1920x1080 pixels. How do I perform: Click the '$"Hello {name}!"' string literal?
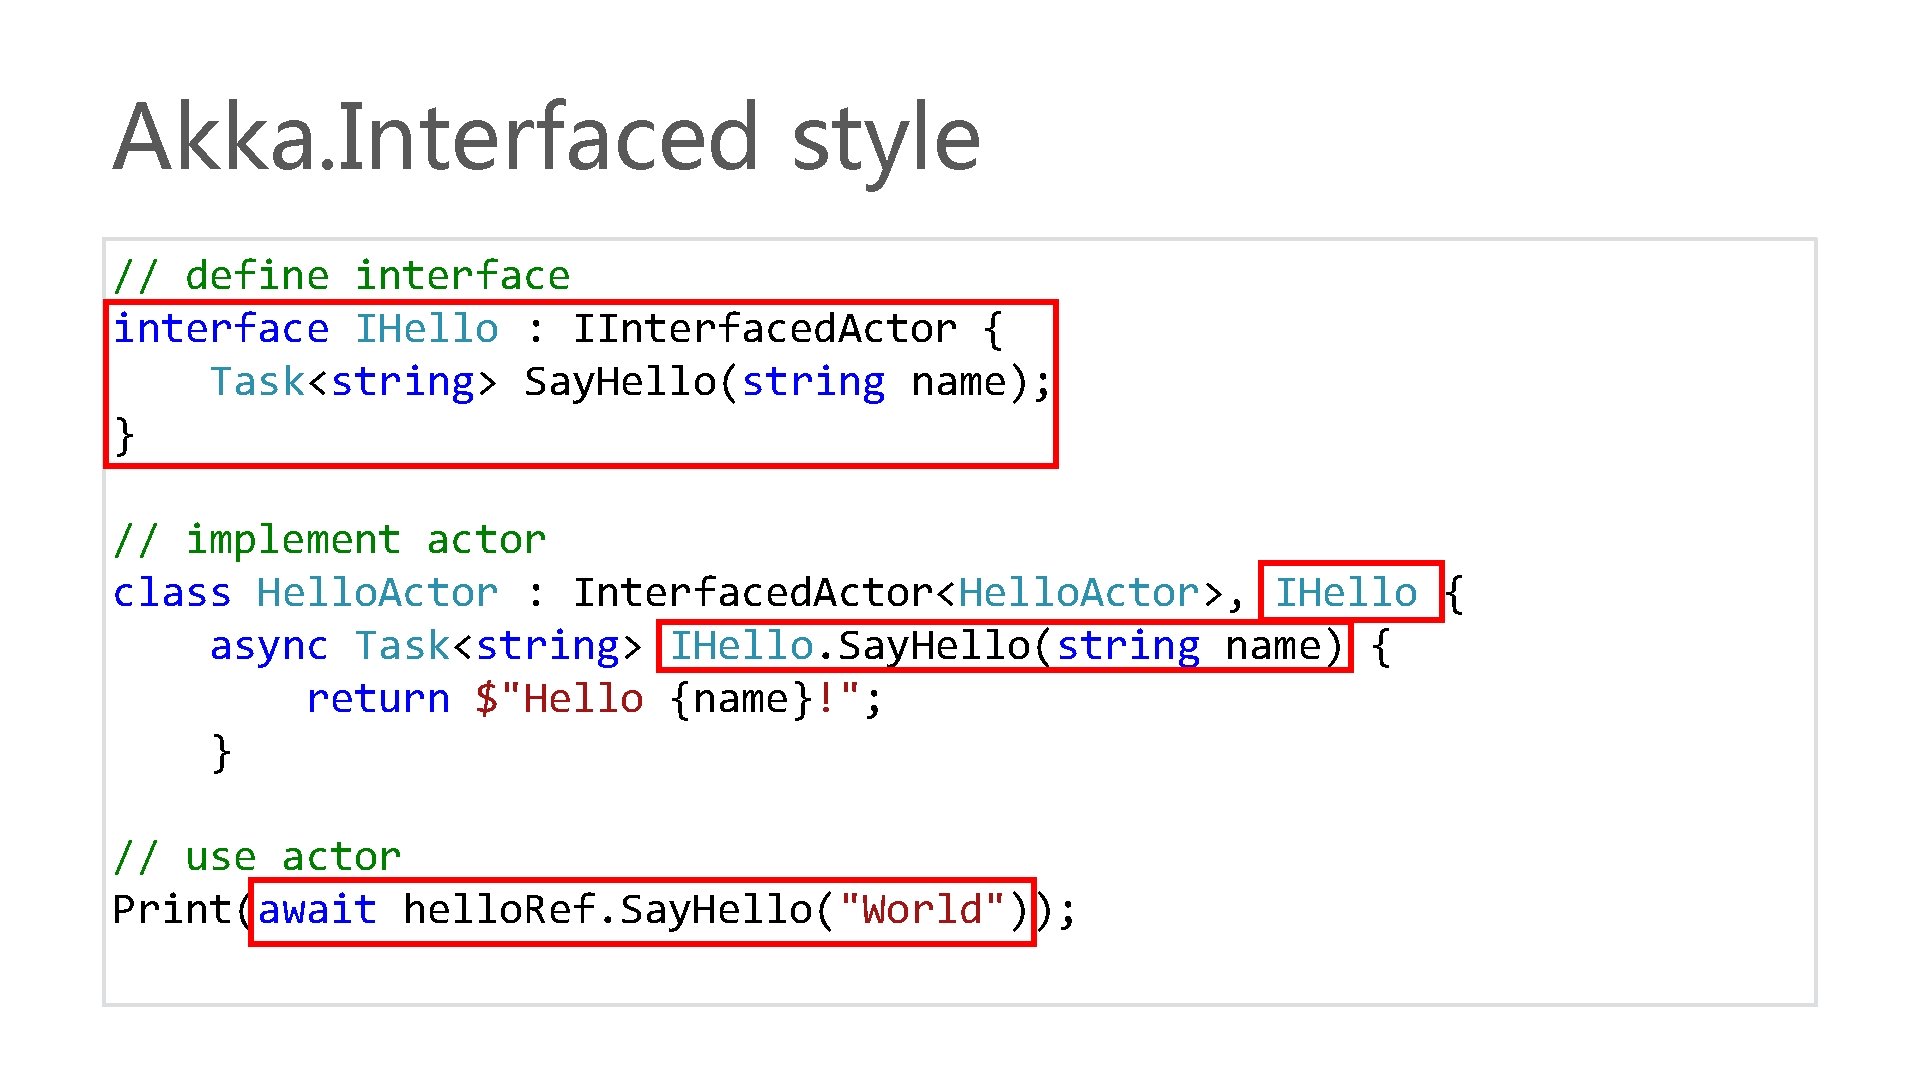[x=679, y=698]
